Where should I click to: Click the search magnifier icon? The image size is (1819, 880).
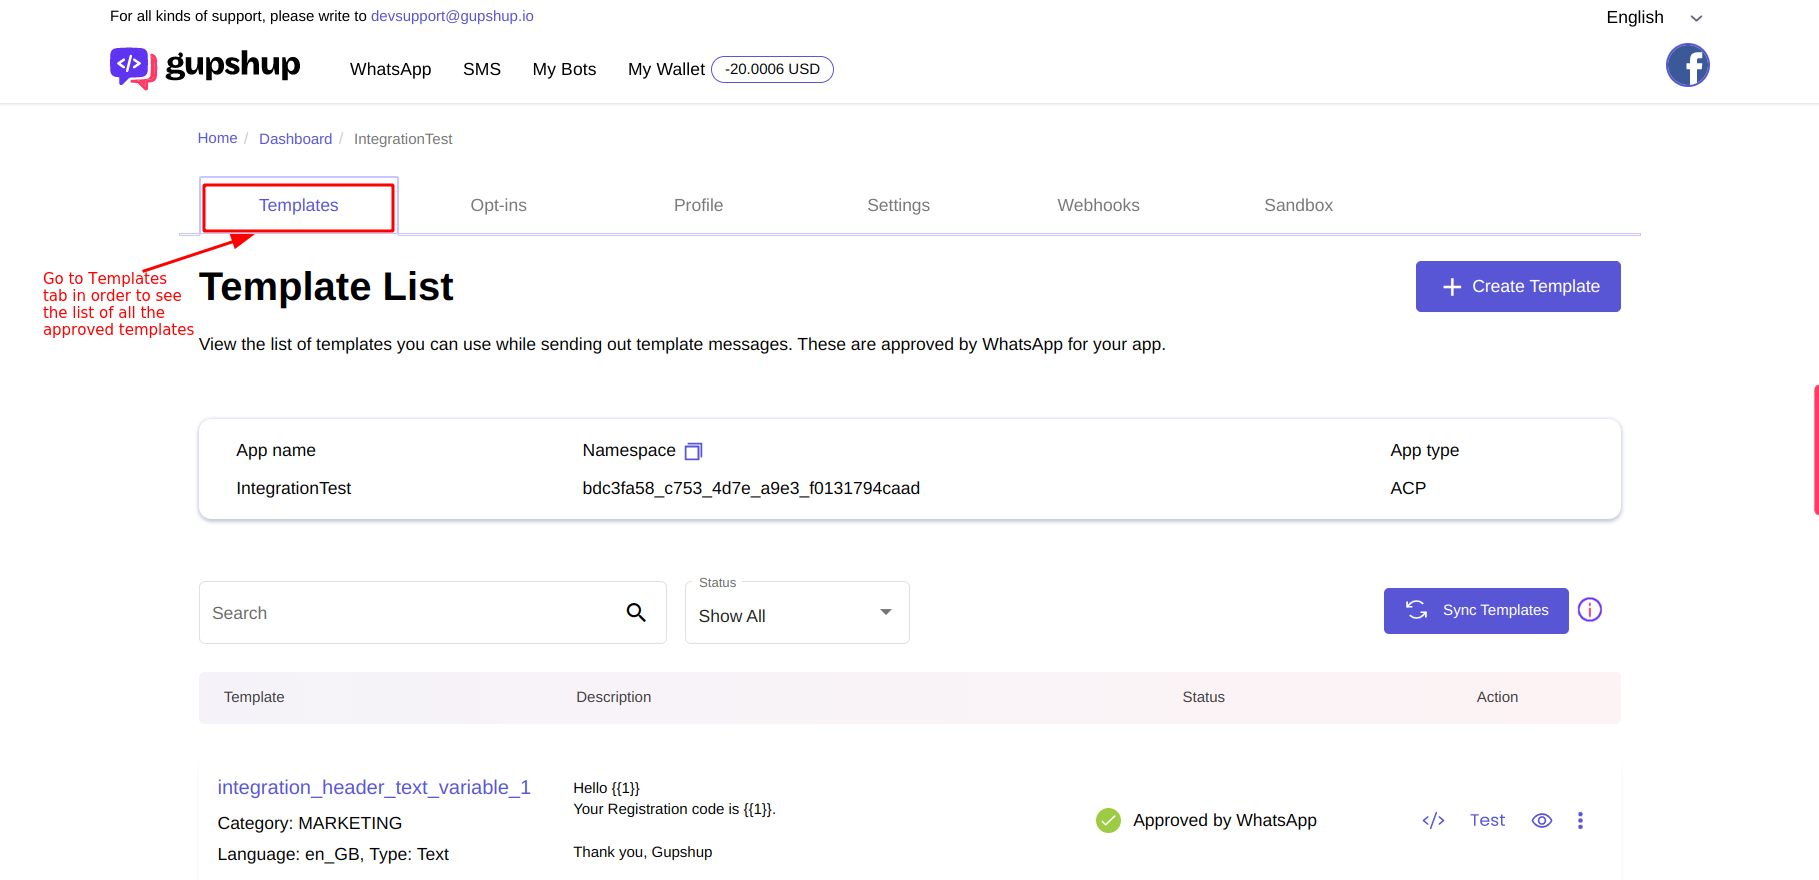636,612
